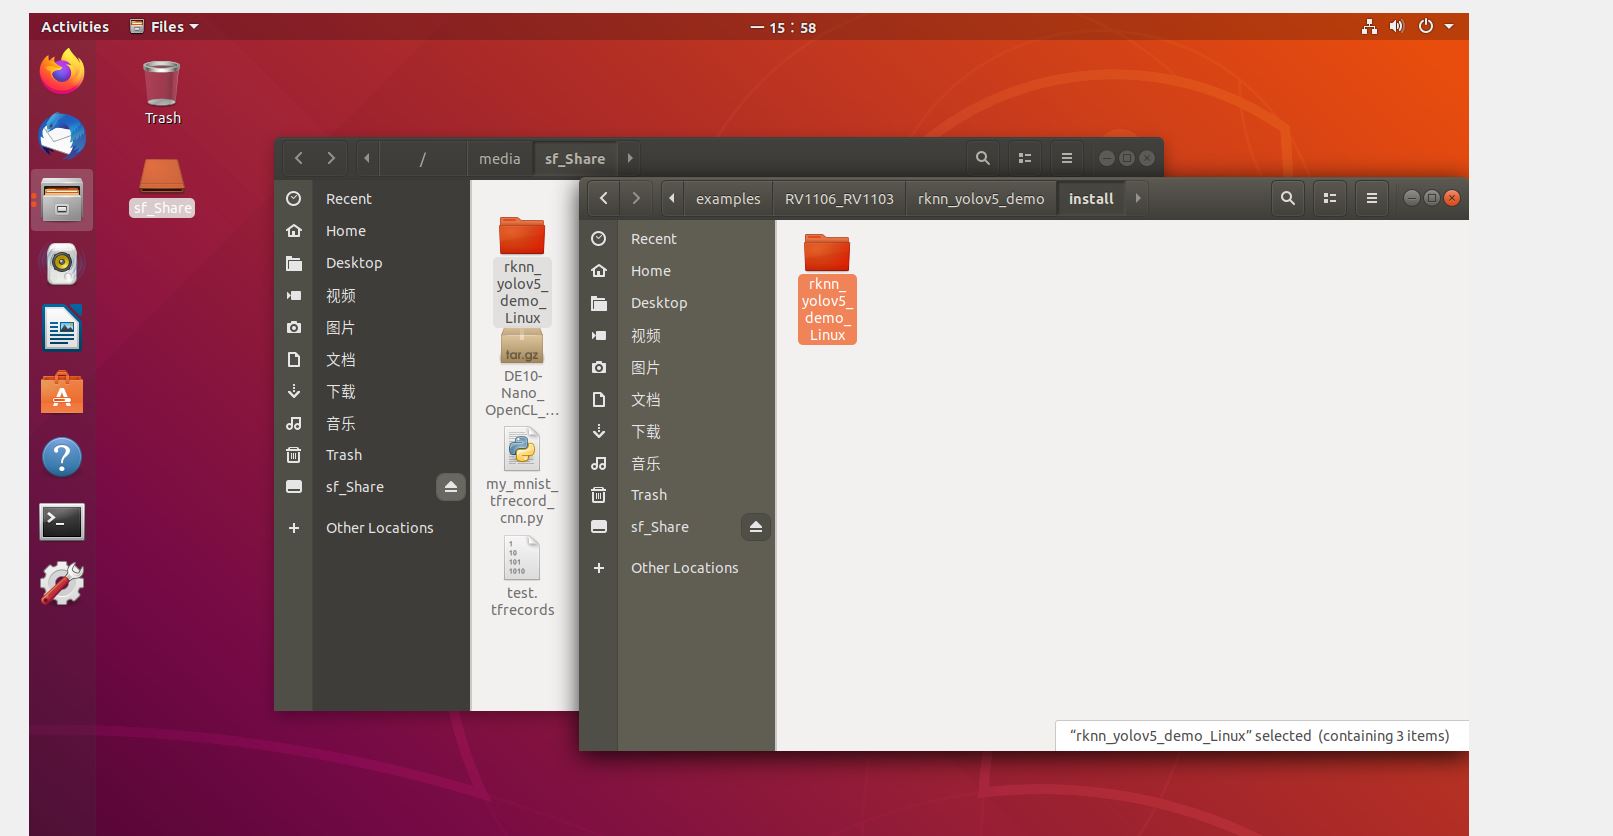The image size is (1613, 836).
Task: Open Desktop in install window sidebar
Action: coord(677,303)
